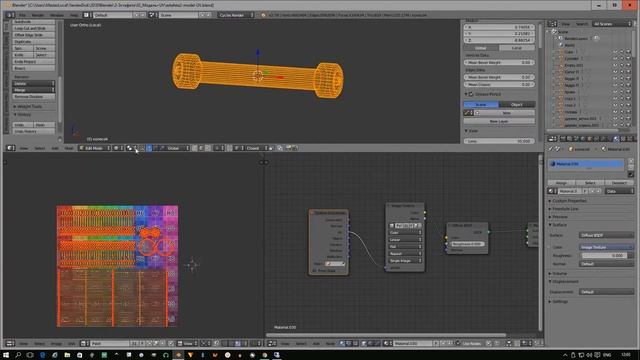Screen dimensions: 640x360
Task: Select edge select mode in 3D view header
Action: coord(201,148)
